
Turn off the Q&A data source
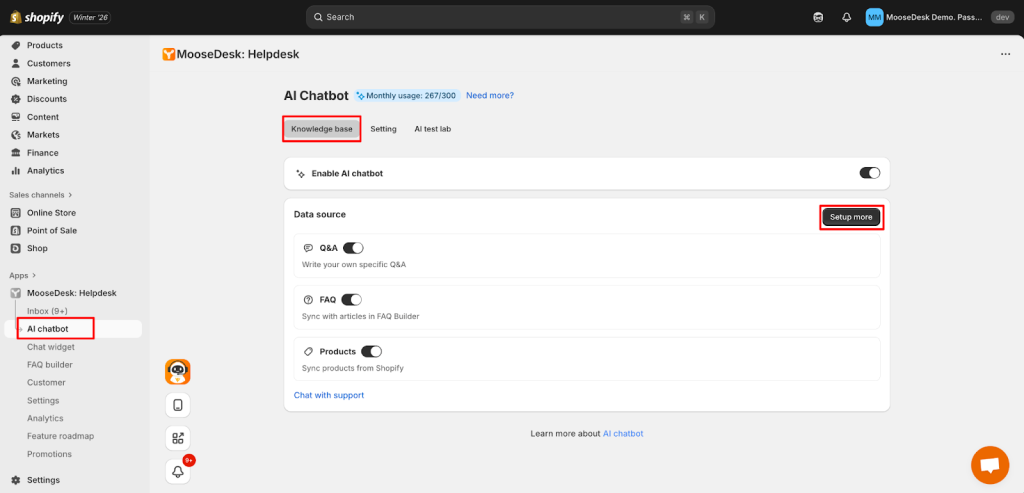pos(353,248)
